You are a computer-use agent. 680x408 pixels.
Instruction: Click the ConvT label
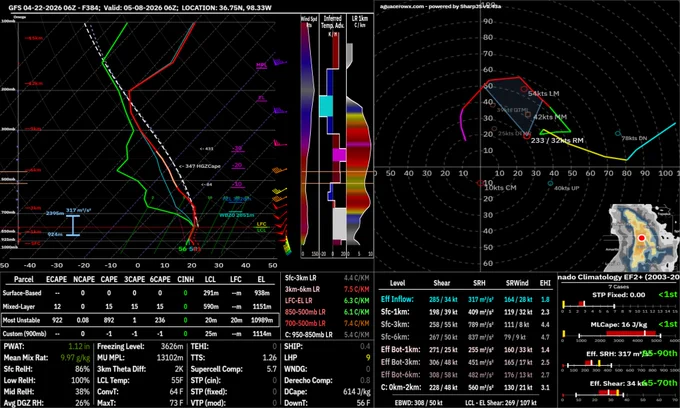[107, 392]
